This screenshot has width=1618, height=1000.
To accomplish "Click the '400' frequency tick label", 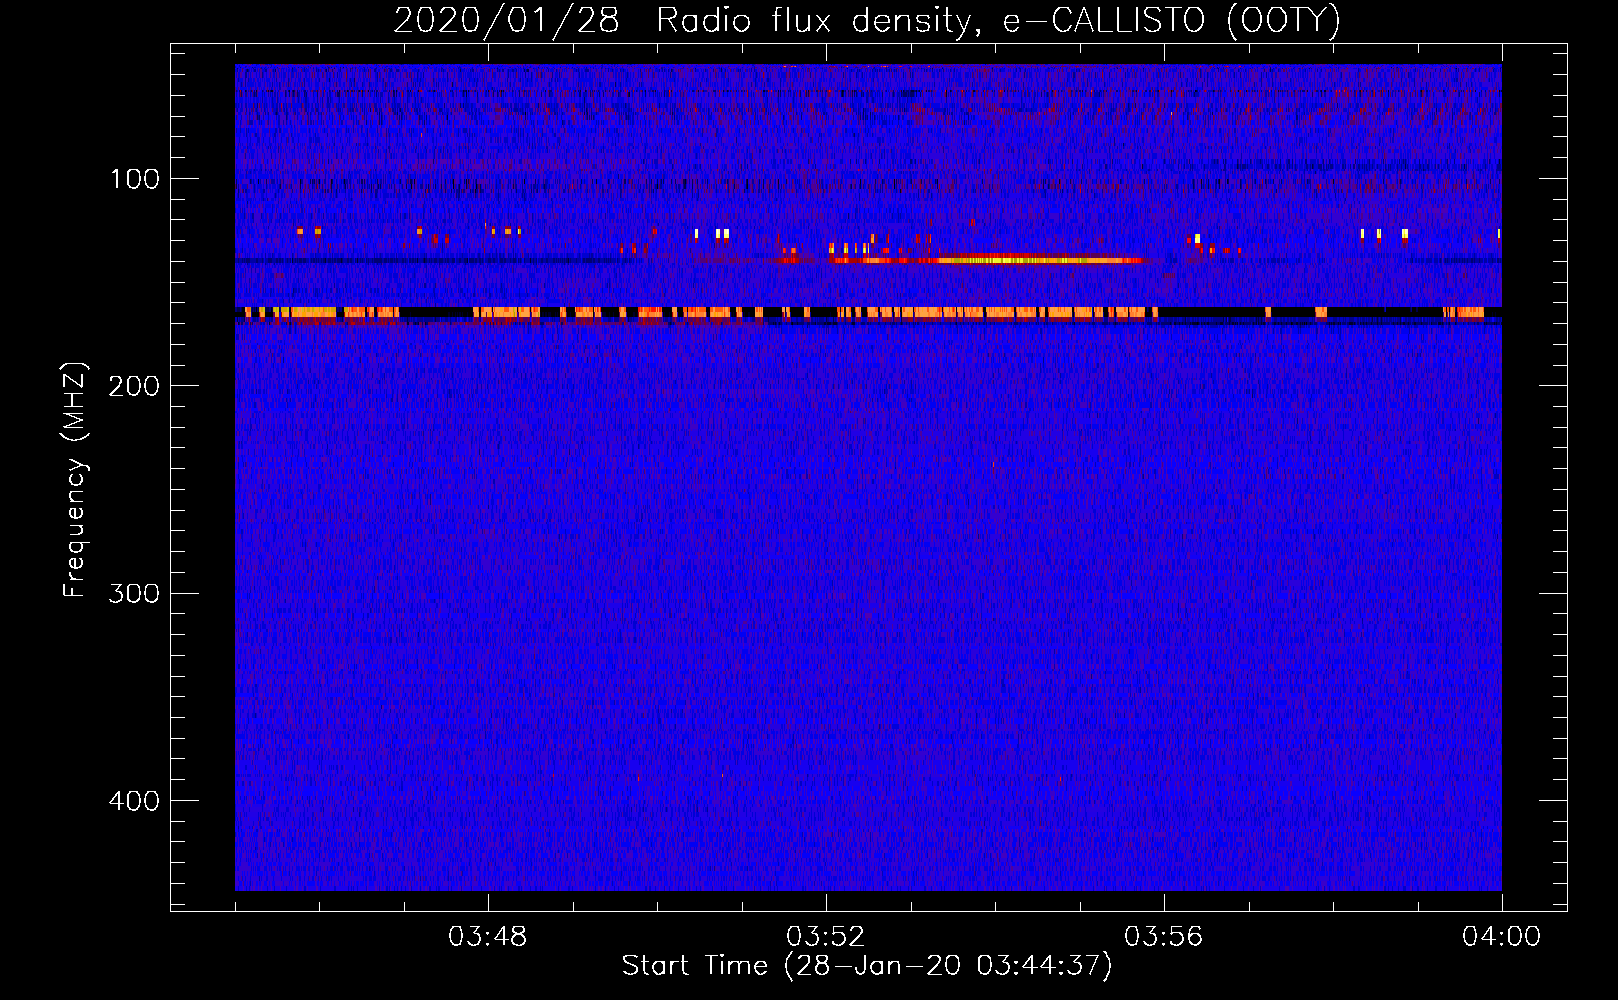I will (134, 801).
